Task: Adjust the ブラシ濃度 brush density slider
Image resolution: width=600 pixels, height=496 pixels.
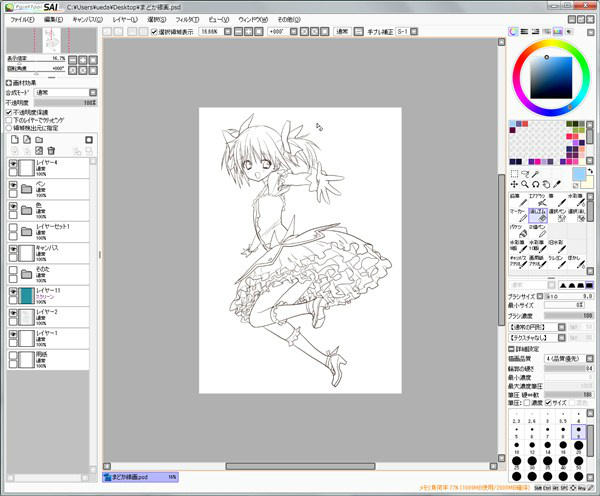Action: (569, 316)
